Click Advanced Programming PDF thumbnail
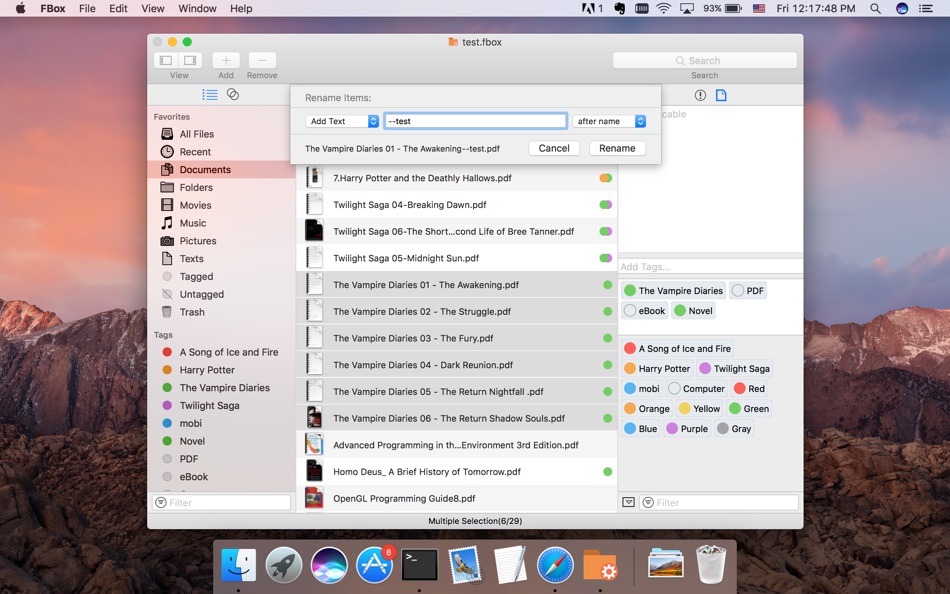950x594 pixels. point(314,445)
